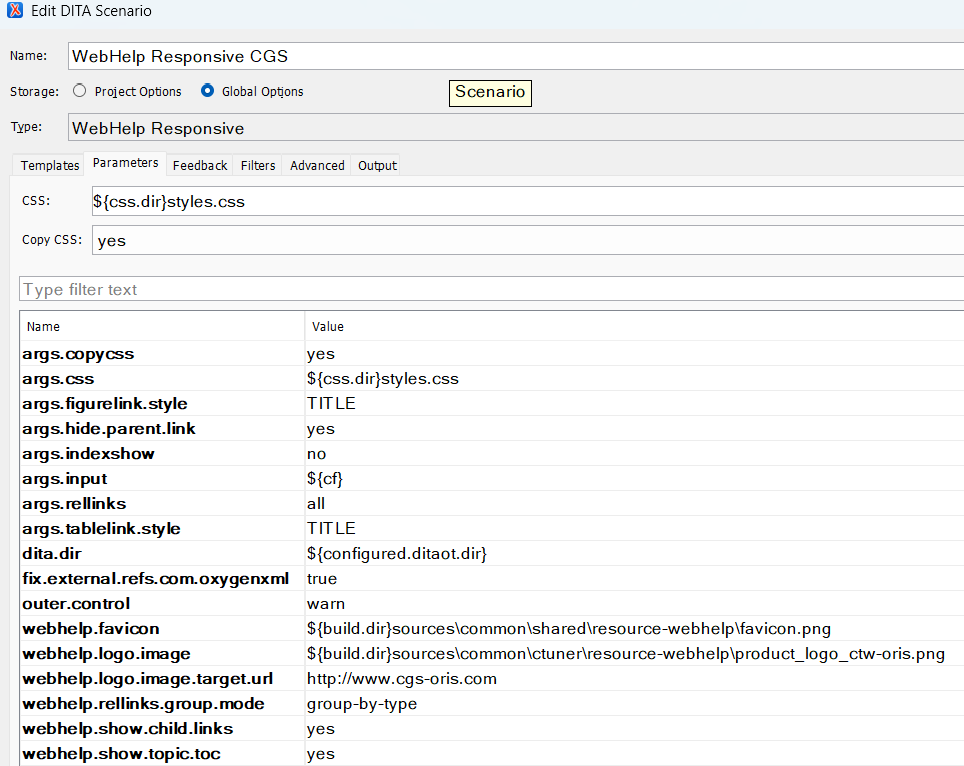Select the args.indexshow parameter
This screenshot has width=964, height=766.
coord(88,454)
